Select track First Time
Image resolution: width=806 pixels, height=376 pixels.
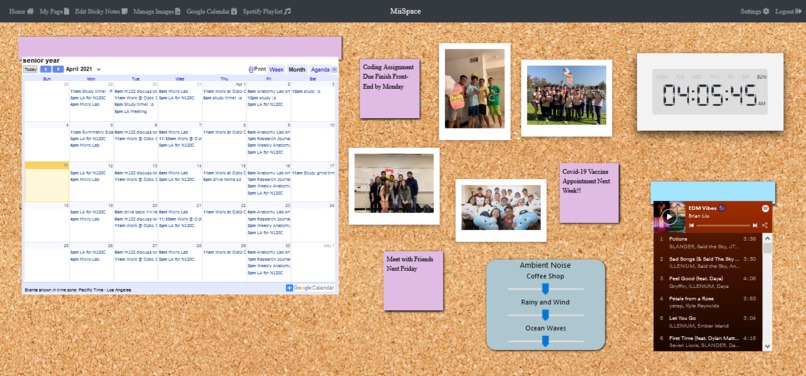tap(708, 342)
